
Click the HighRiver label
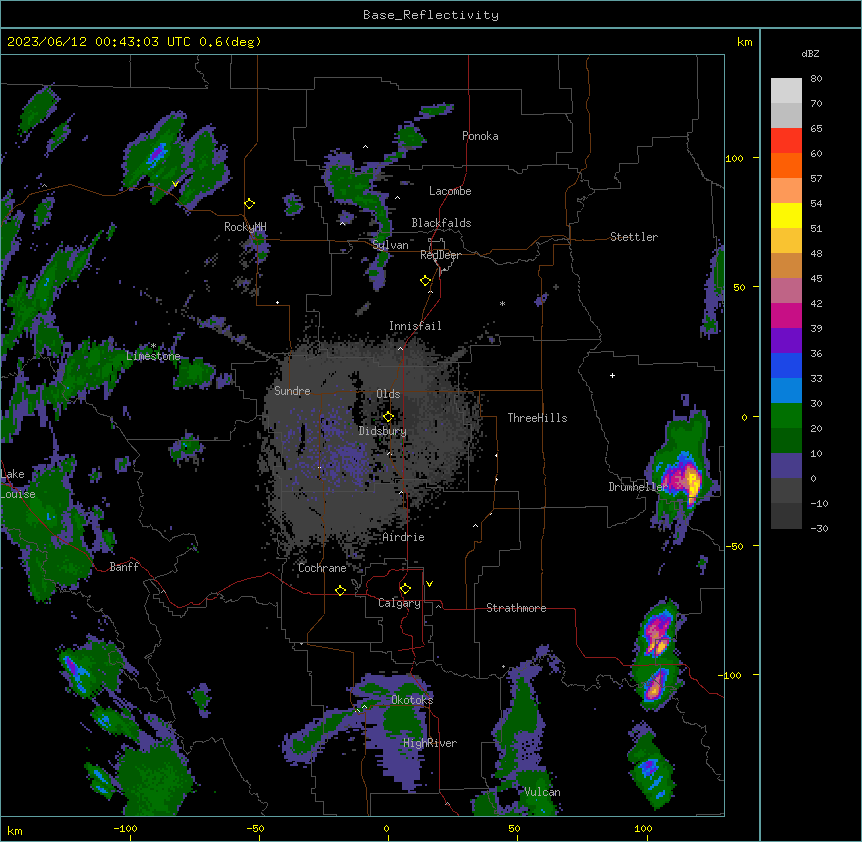point(430,743)
